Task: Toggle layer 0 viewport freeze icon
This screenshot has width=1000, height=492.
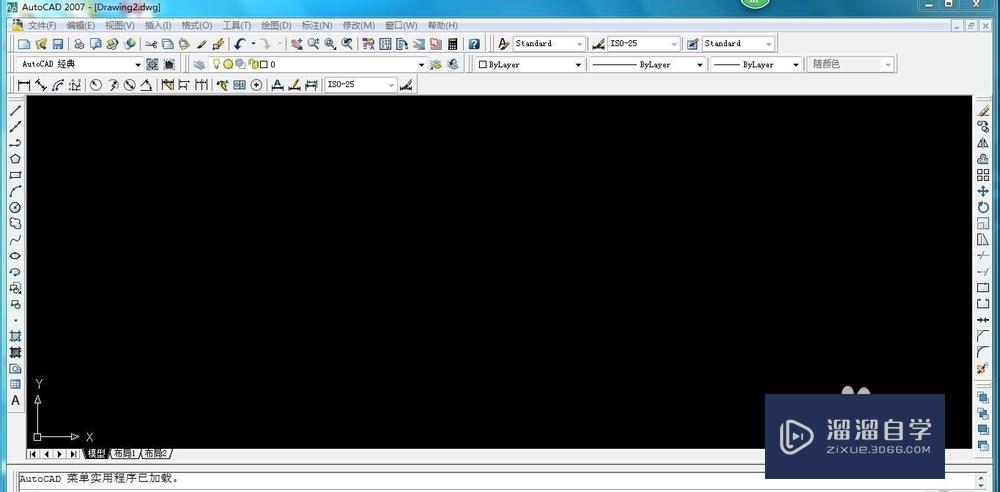Action: (x=240, y=64)
